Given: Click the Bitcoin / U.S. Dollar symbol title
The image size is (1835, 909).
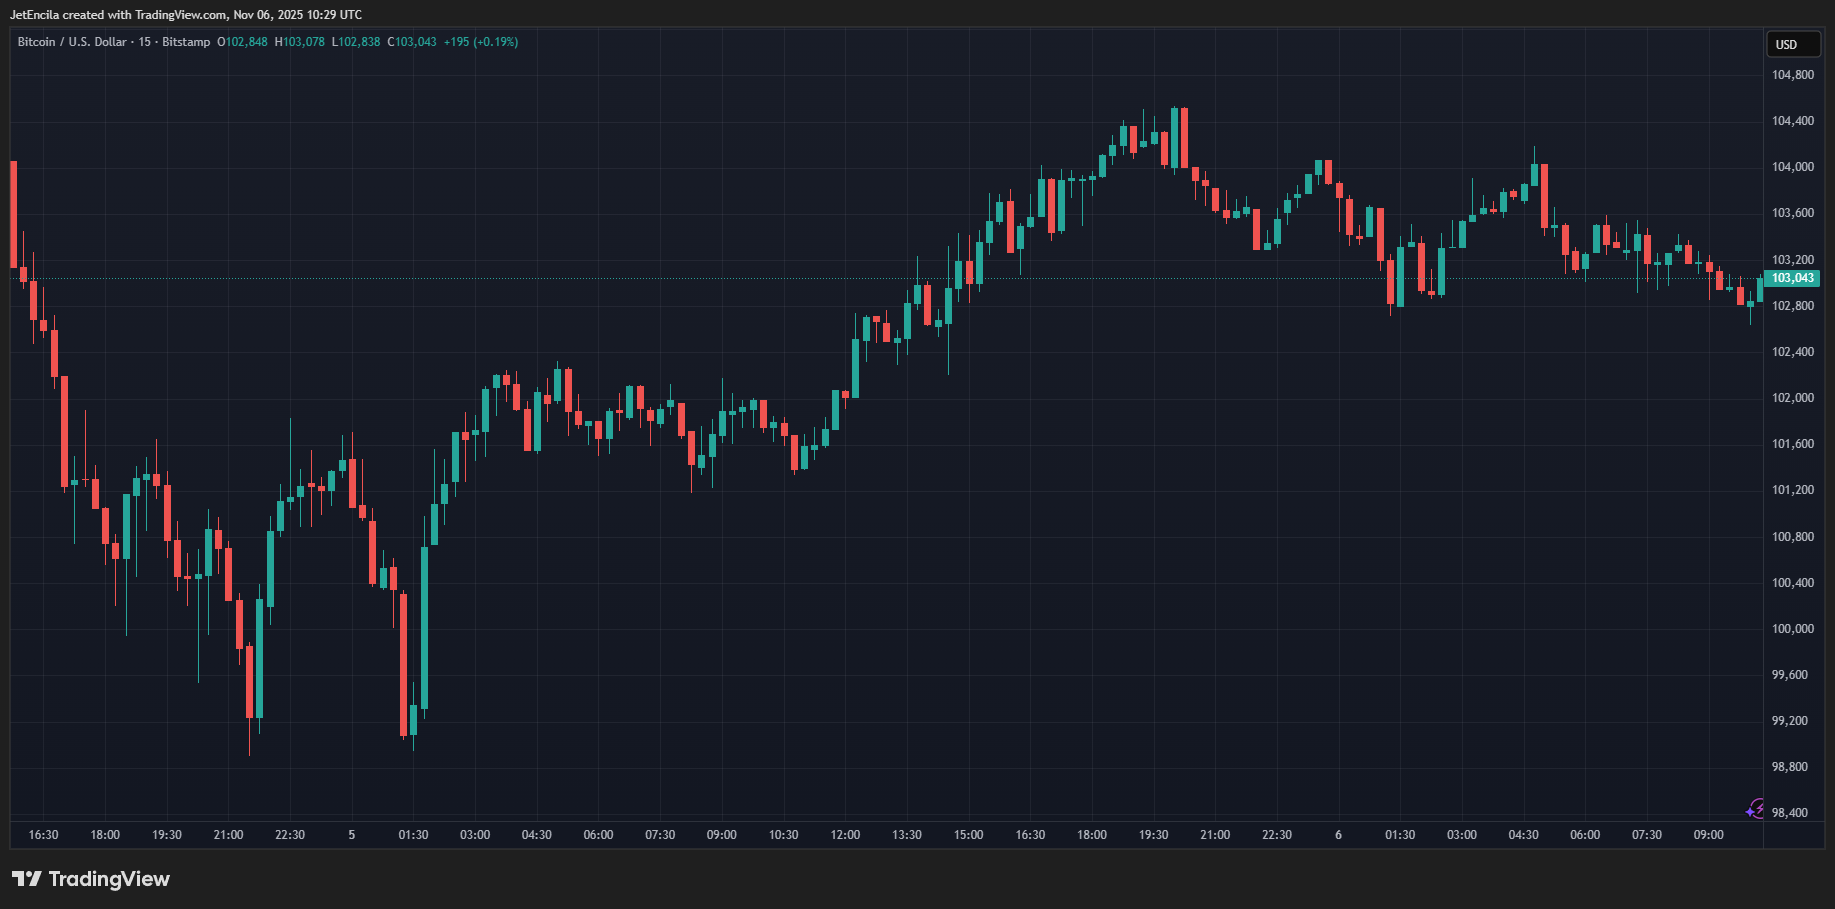Looking at the screenshot, I should (71, 42).
